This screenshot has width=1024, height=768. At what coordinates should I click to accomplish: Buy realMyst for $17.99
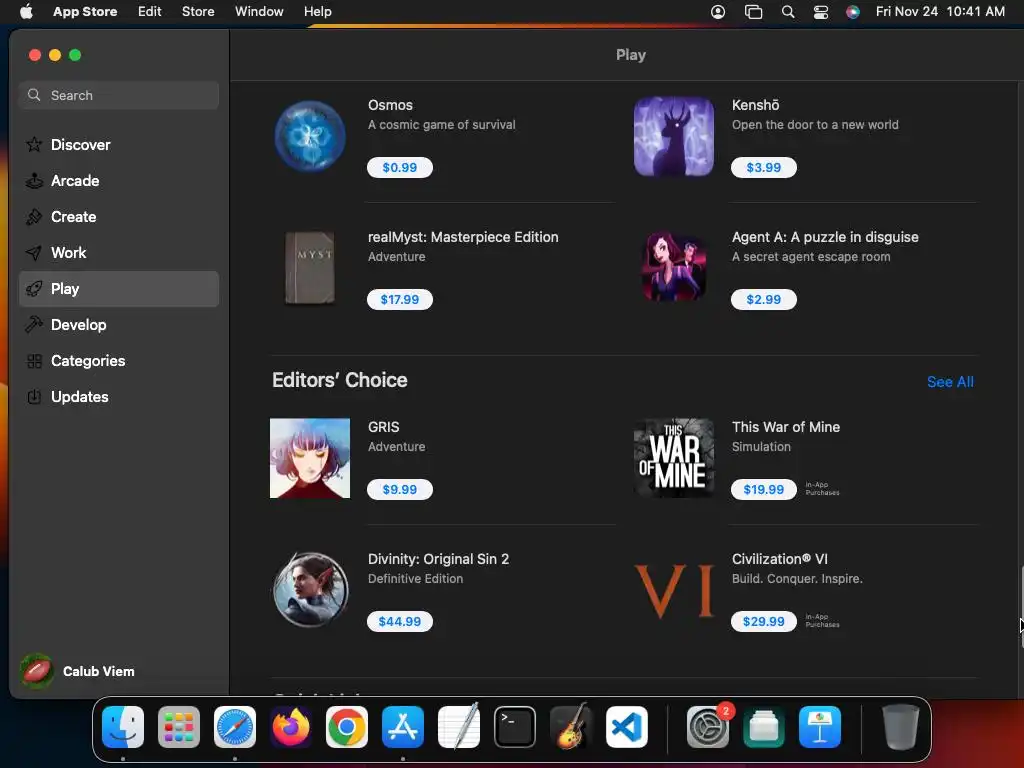click(400, 299)
